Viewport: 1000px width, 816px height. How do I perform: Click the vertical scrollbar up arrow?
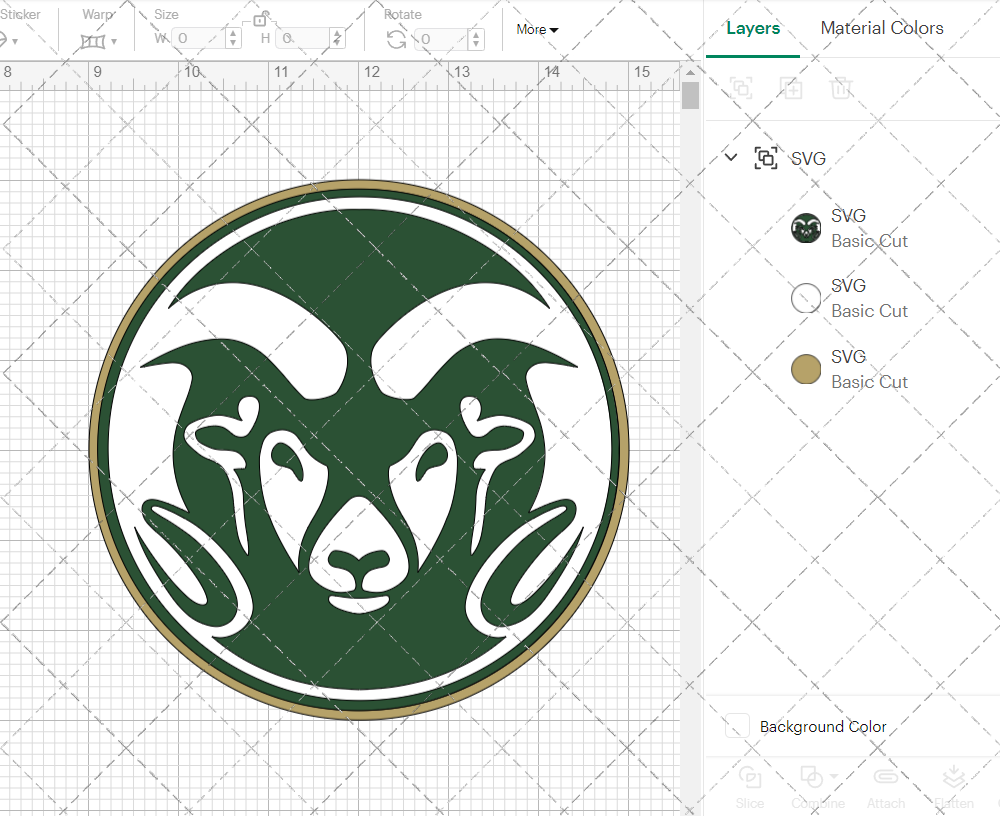690,73
